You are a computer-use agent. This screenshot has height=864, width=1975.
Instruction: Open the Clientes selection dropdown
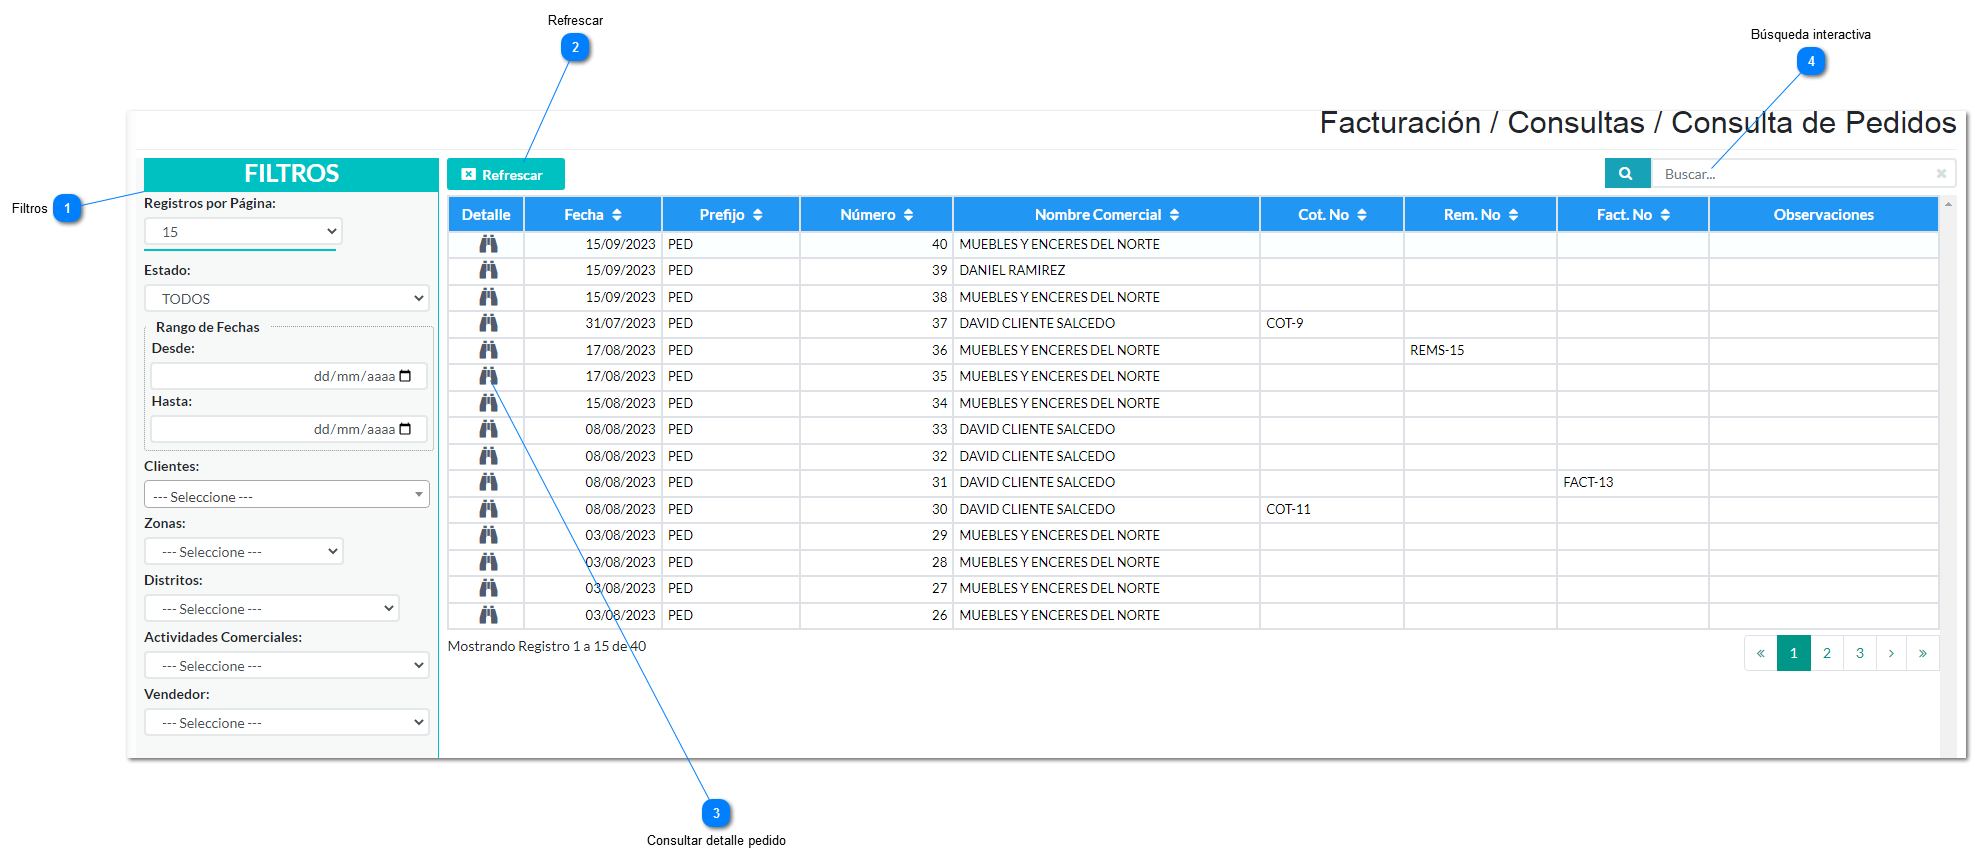[x=287, y=495]
